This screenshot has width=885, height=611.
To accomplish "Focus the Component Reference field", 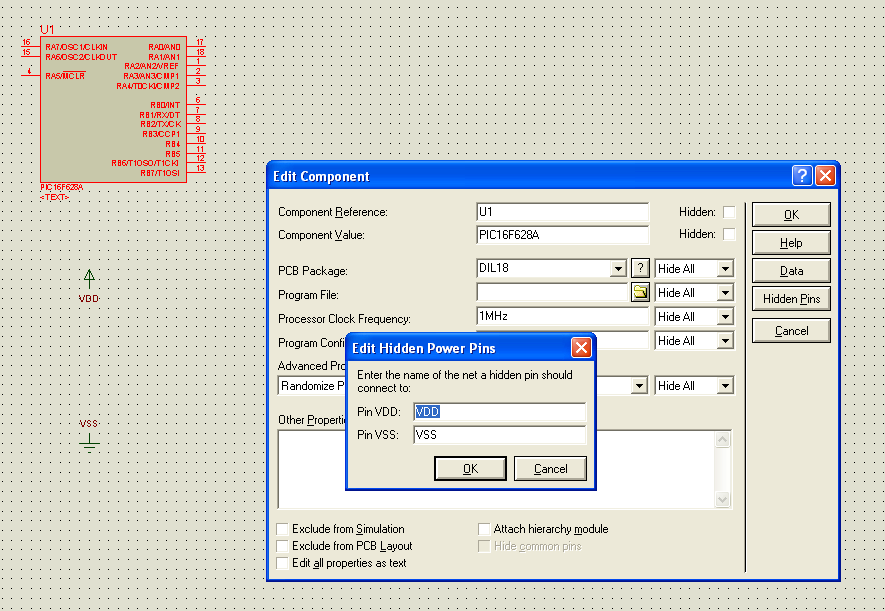I will 562,212.
